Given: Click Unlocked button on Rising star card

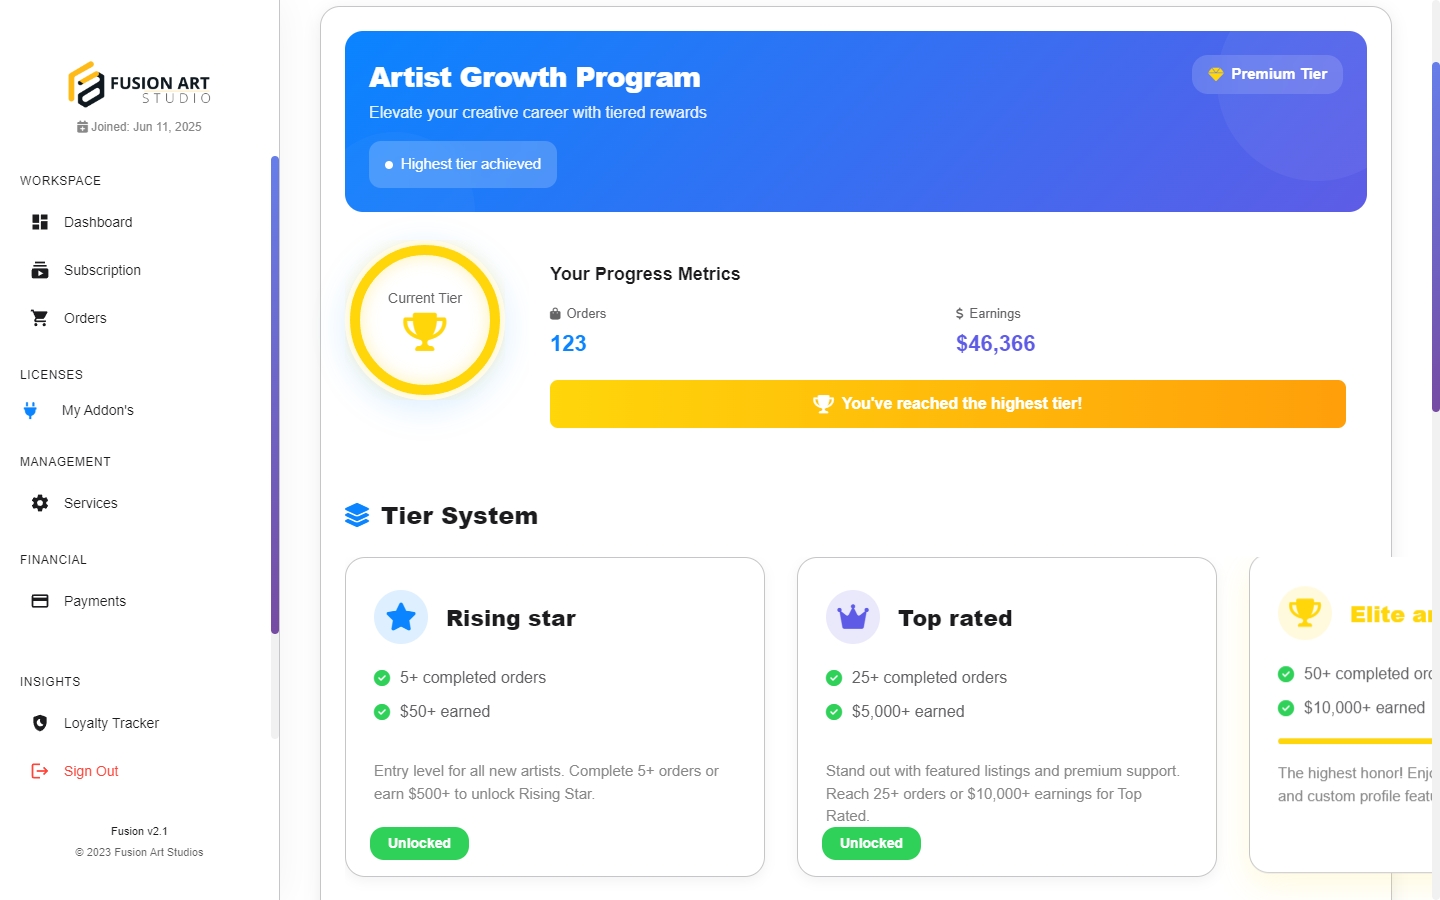Looking at the screenshot, I should point(419,843).
